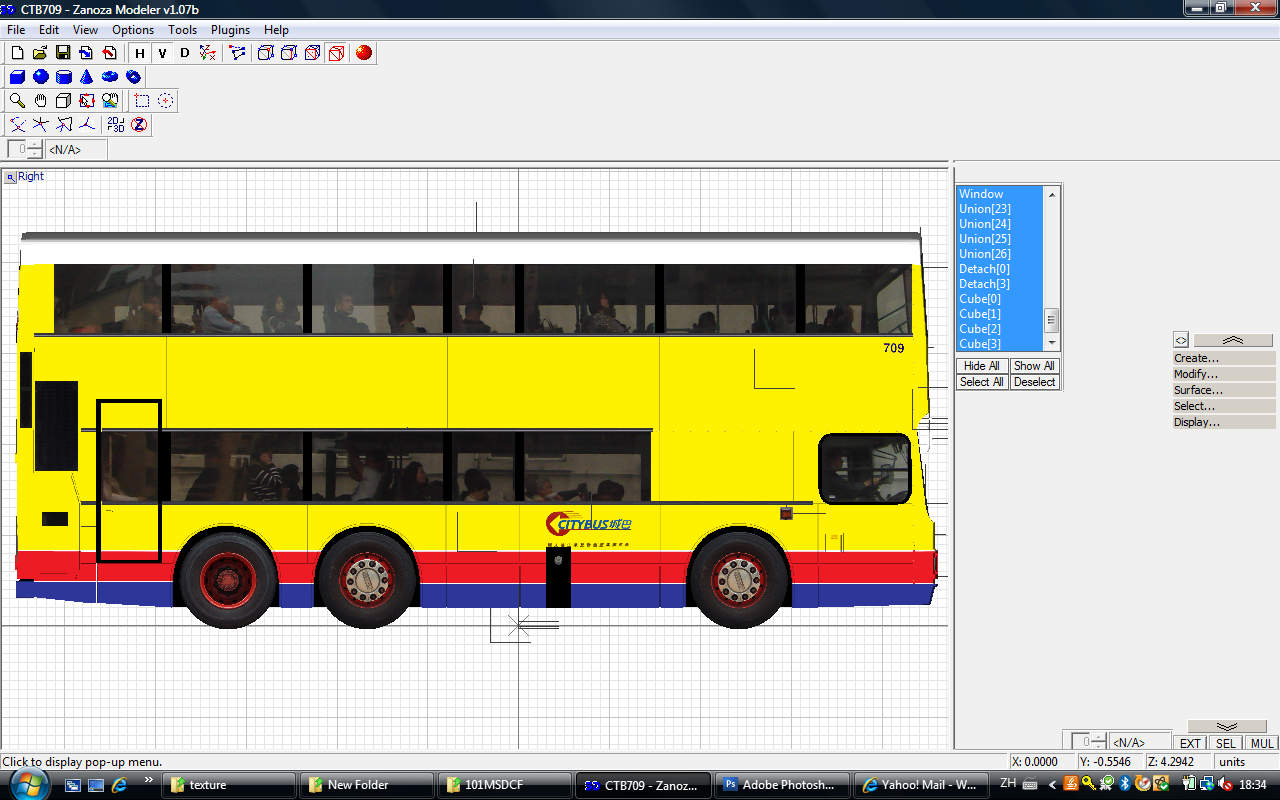
Task: Open the Tools menu
Action: point(182,30)
